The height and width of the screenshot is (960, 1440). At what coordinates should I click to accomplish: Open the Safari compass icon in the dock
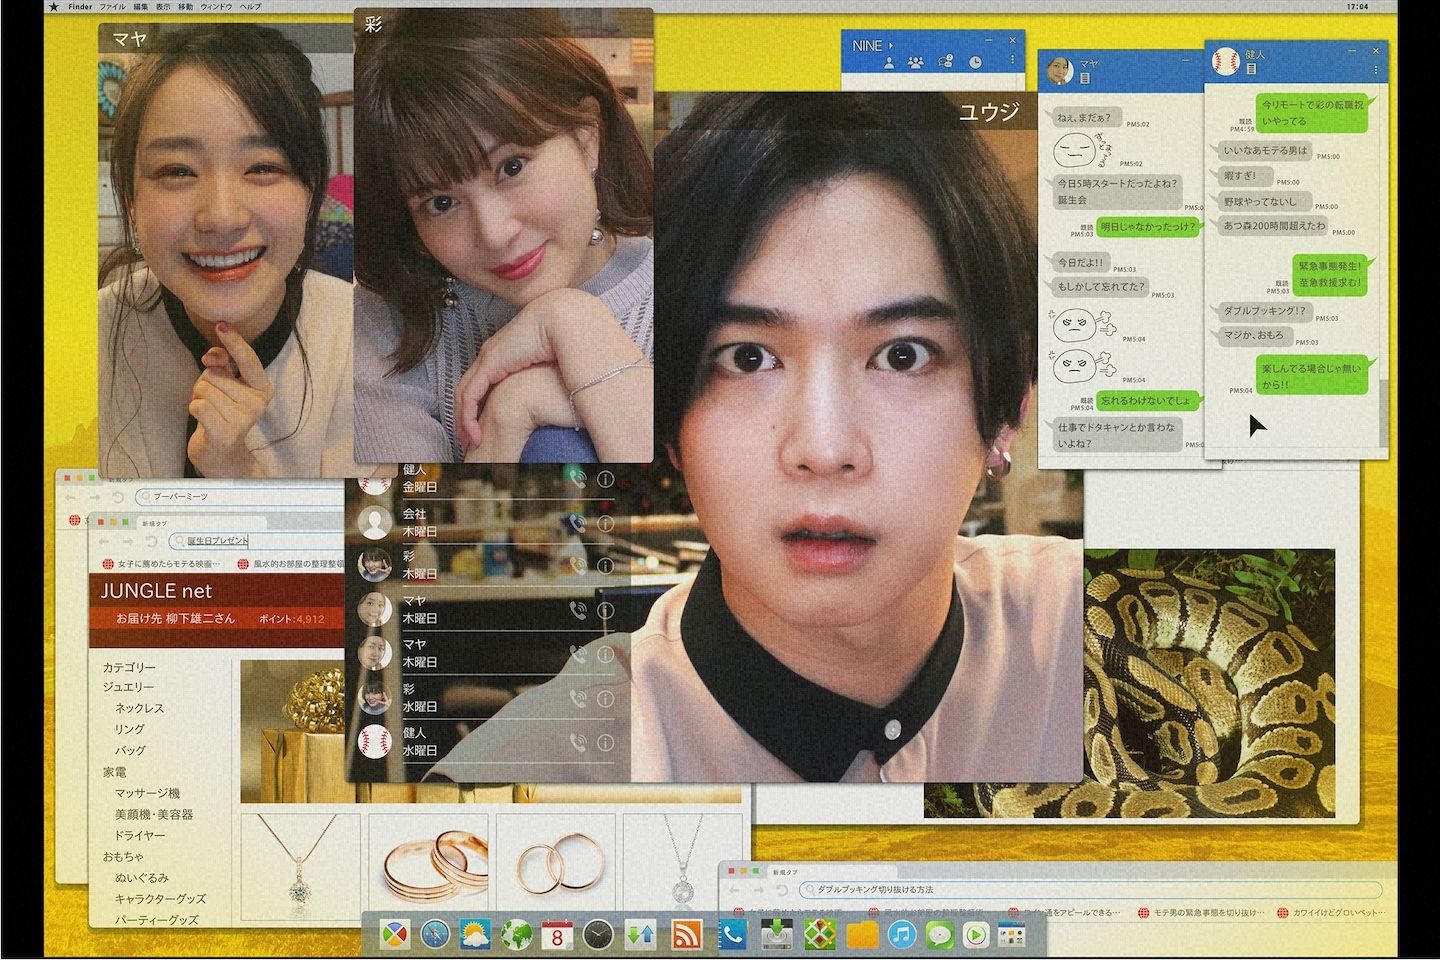pos(437,935)
